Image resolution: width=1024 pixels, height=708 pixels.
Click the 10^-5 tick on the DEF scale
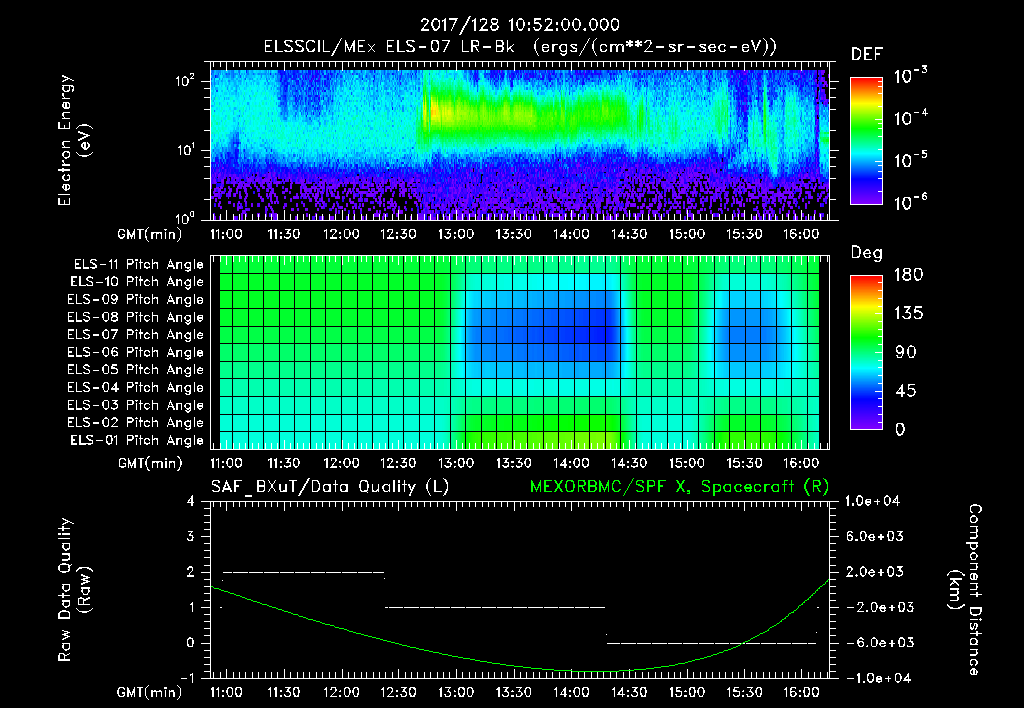click(910, 159)
